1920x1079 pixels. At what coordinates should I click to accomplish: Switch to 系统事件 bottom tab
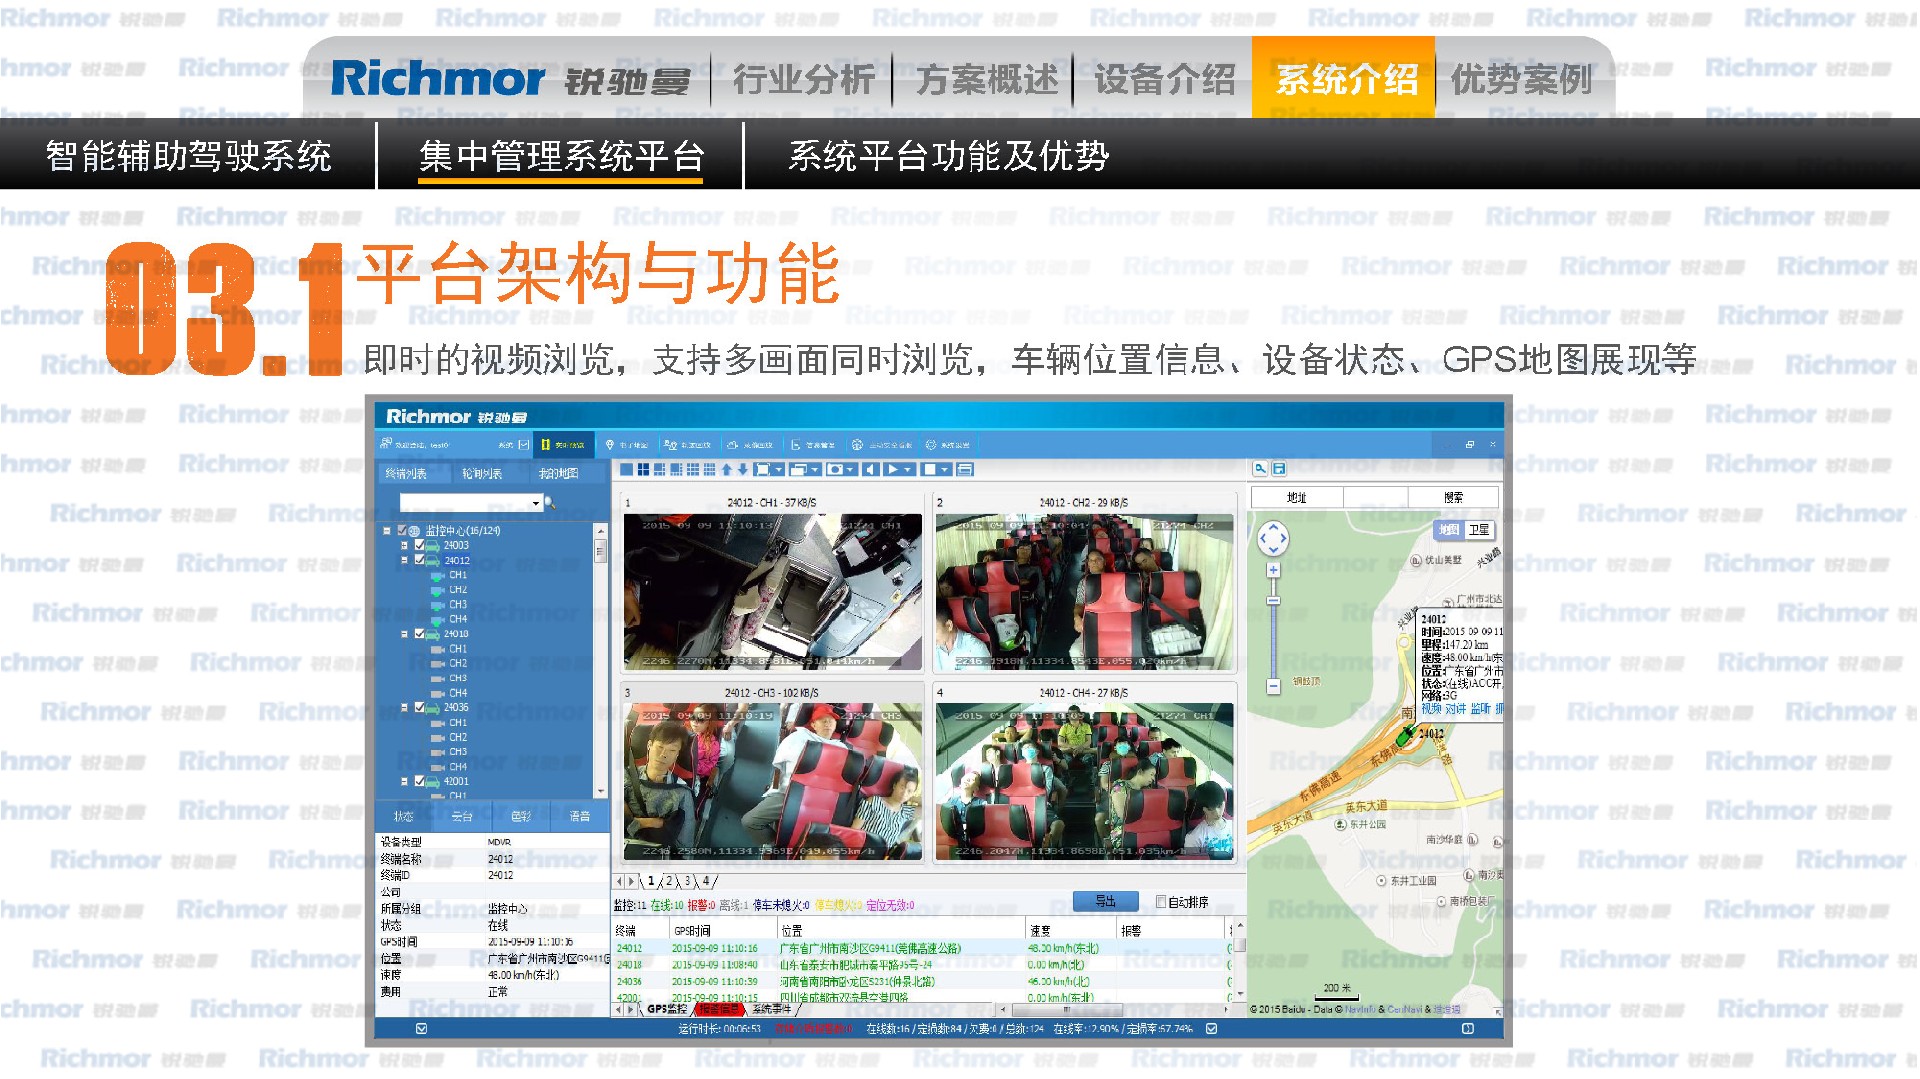coord(771,1010)
